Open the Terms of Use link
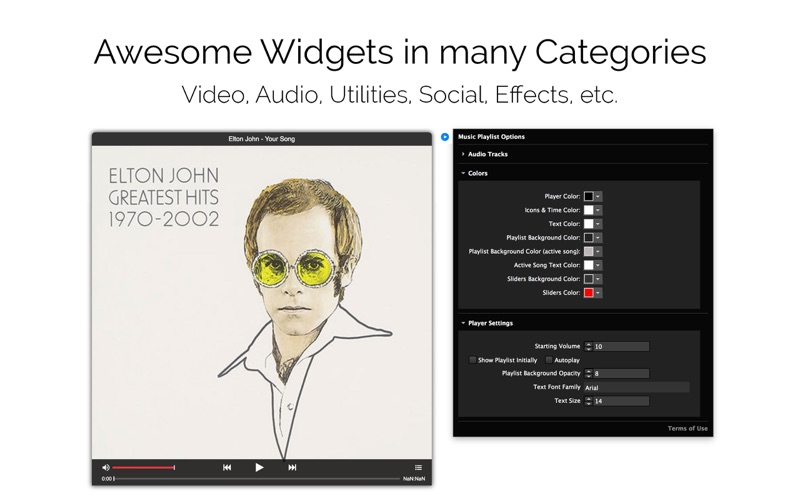Screen dimensions: 800x500 point(688,428)
